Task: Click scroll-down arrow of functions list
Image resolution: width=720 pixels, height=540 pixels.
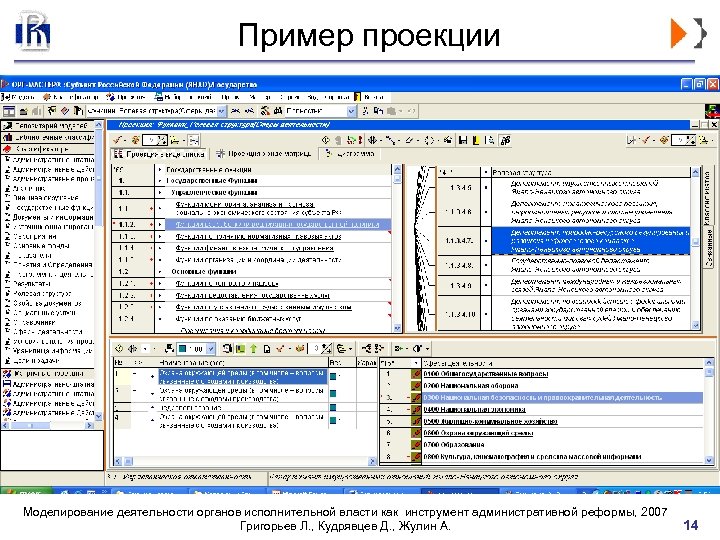Action: coord(397,328)
